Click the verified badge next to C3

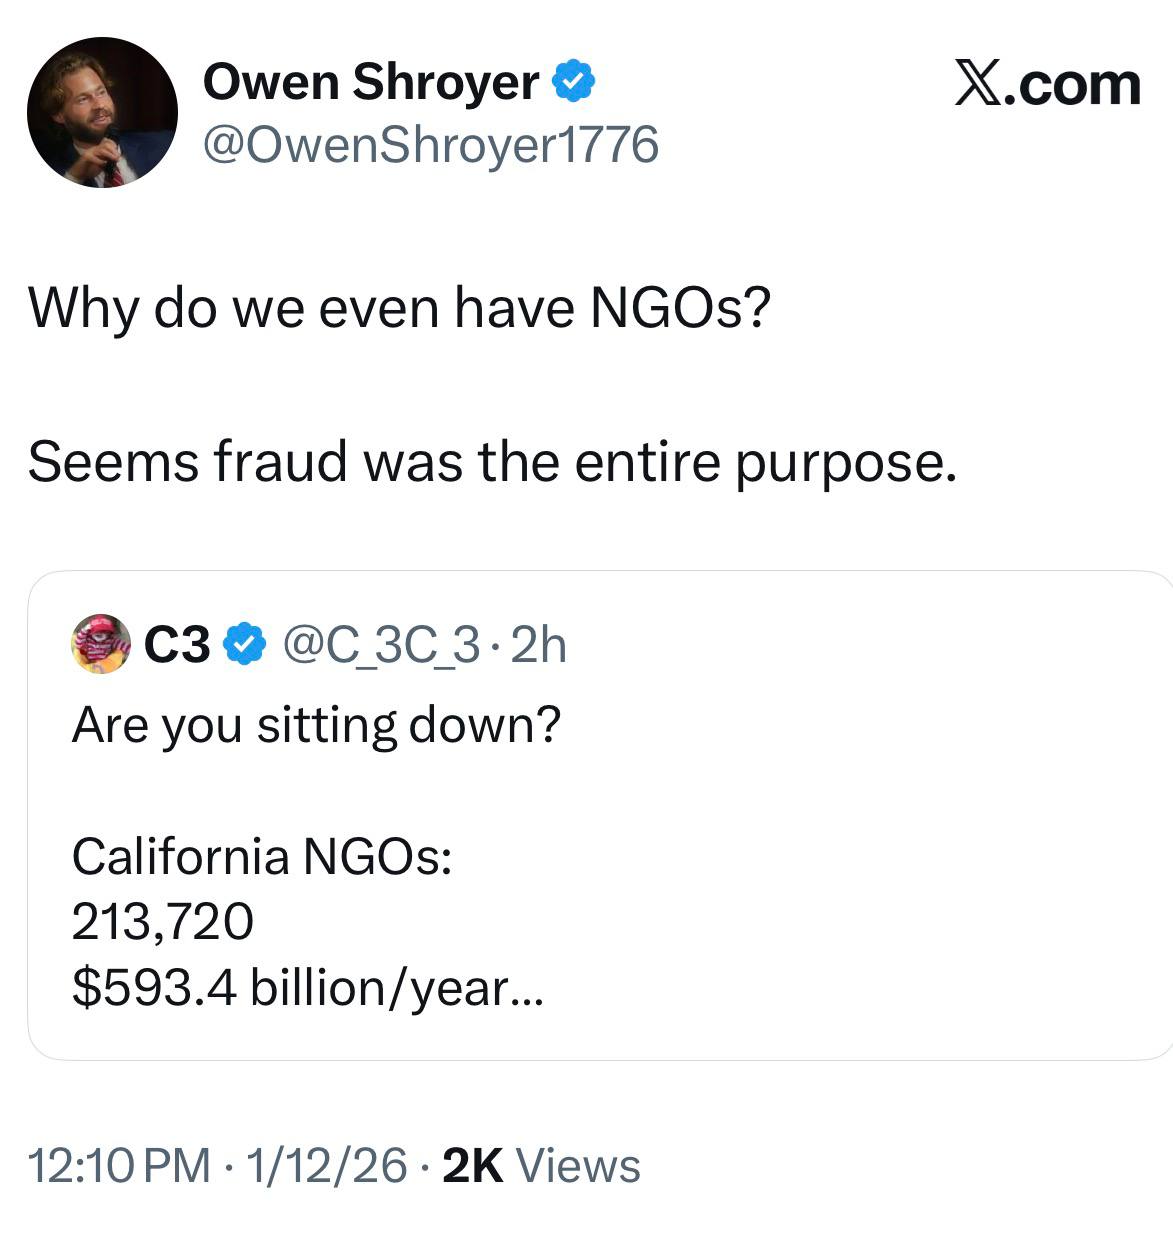tap(244, 646)
